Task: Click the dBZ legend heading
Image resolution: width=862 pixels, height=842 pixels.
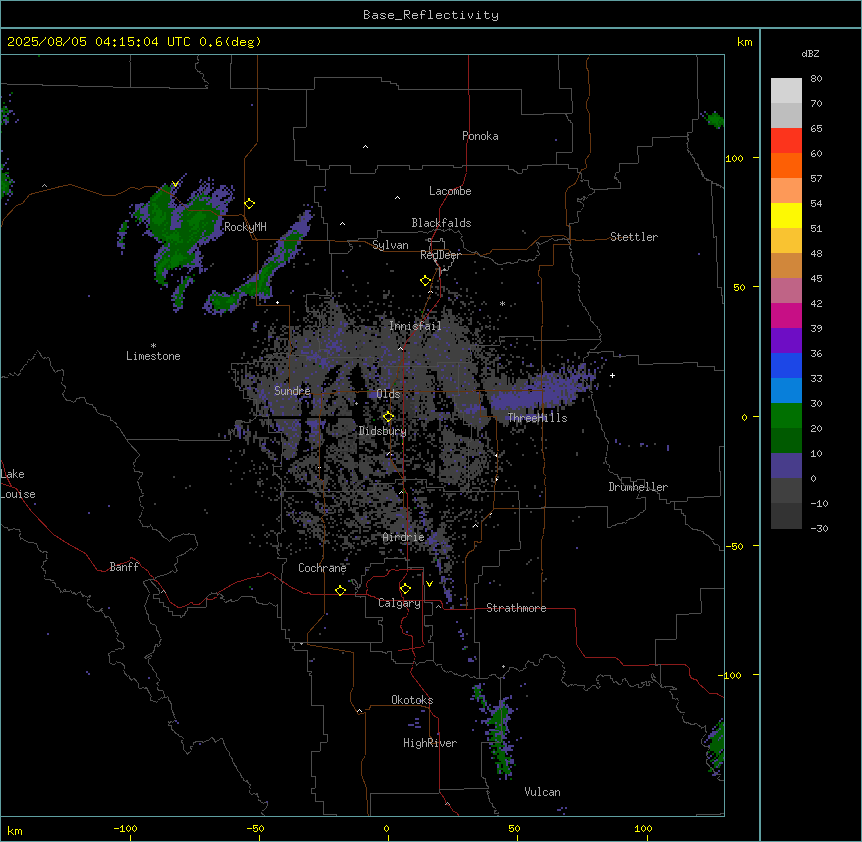Action: 810,53
